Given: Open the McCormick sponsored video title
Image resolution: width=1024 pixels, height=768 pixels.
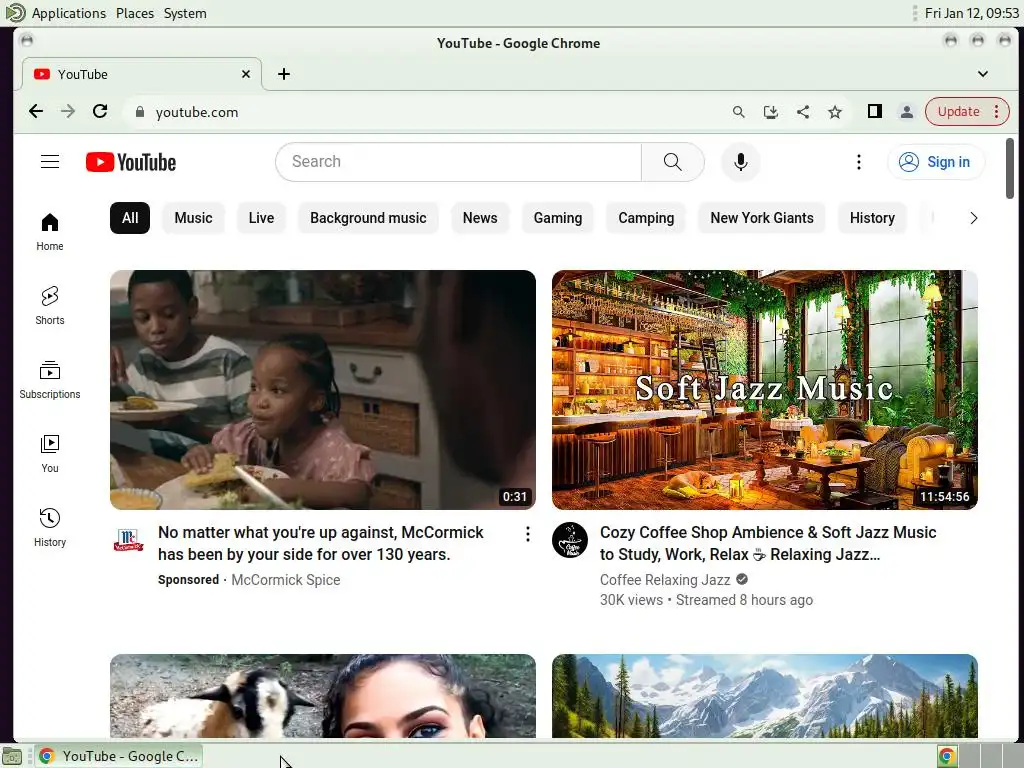Looking at the screenshot, I should [321, 543].
